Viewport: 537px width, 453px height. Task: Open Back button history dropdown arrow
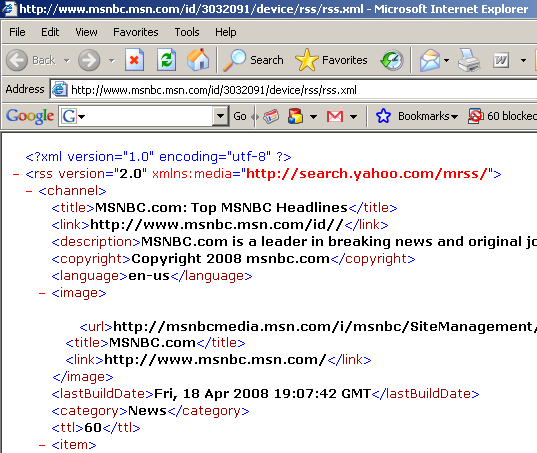coord(67,61)
